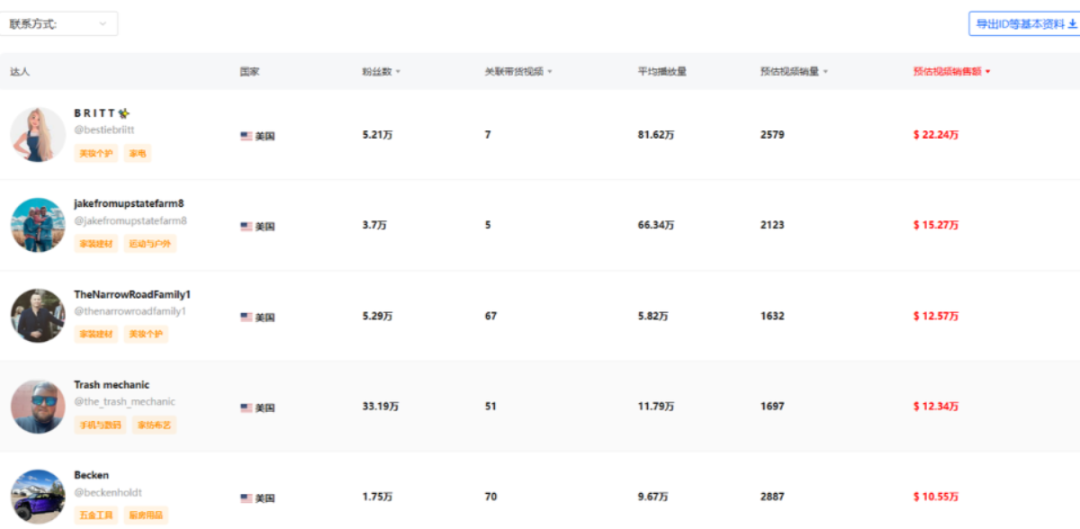Open Trash mechanic's avatar photo
Viewport: 1080px width, 529px height.
pyautogui.click(x=38, y=406)
